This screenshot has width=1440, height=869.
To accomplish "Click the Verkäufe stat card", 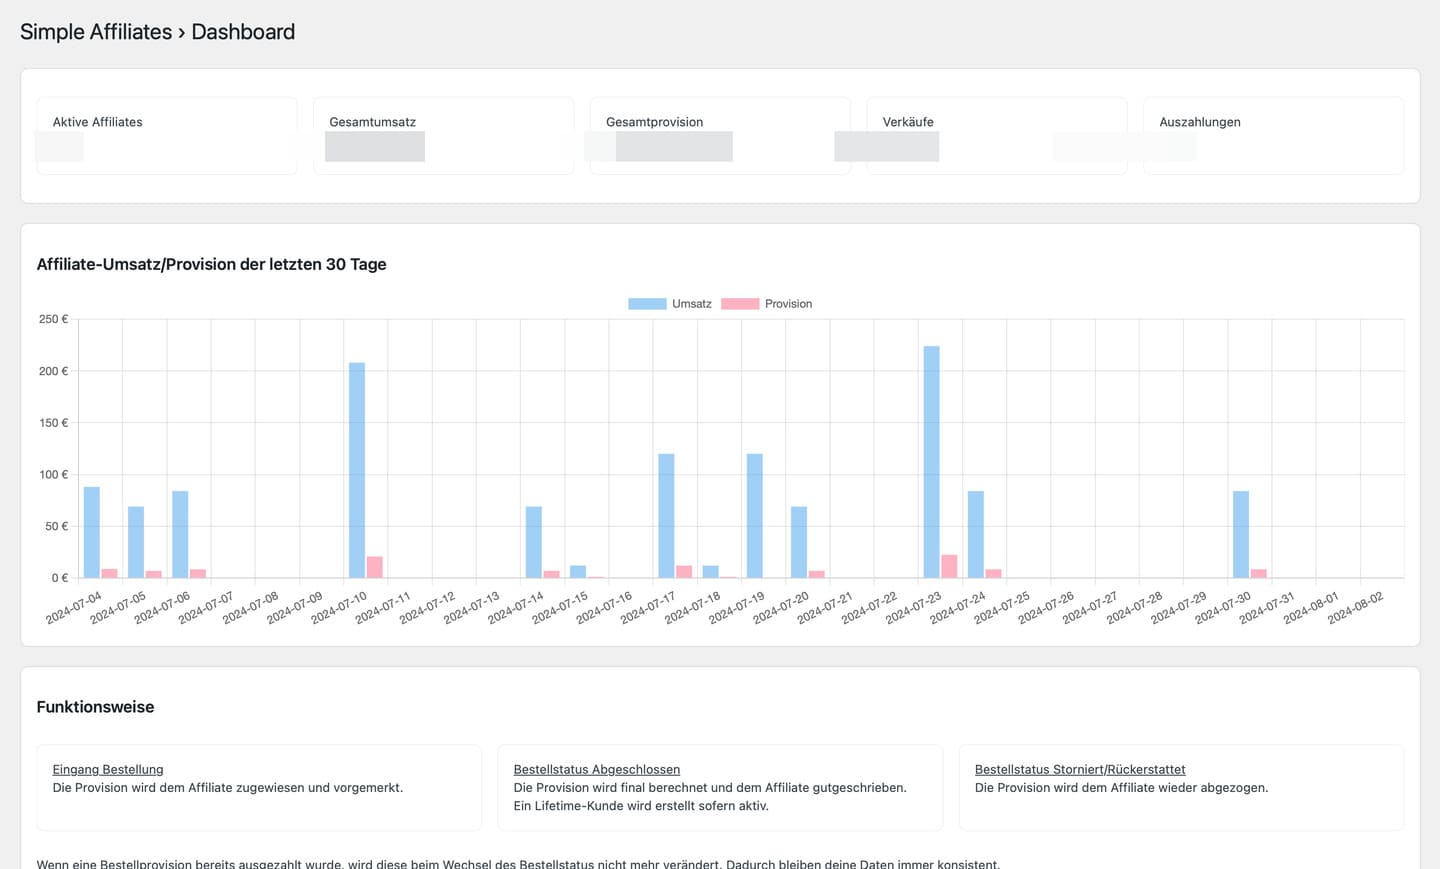I will click(996, 135).
